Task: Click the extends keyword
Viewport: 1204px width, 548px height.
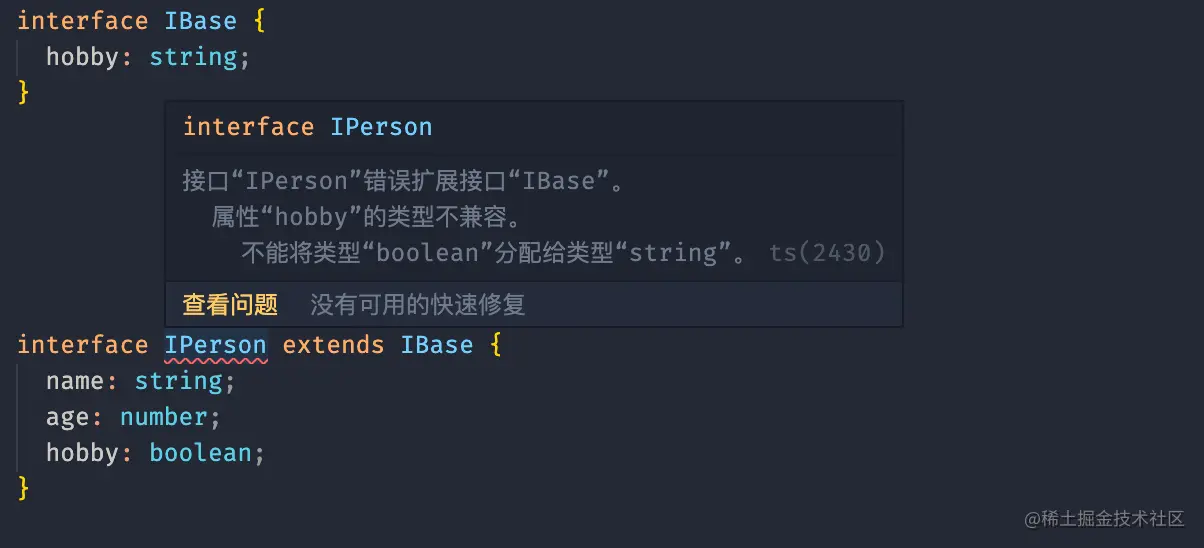Action: click(333, 345)
